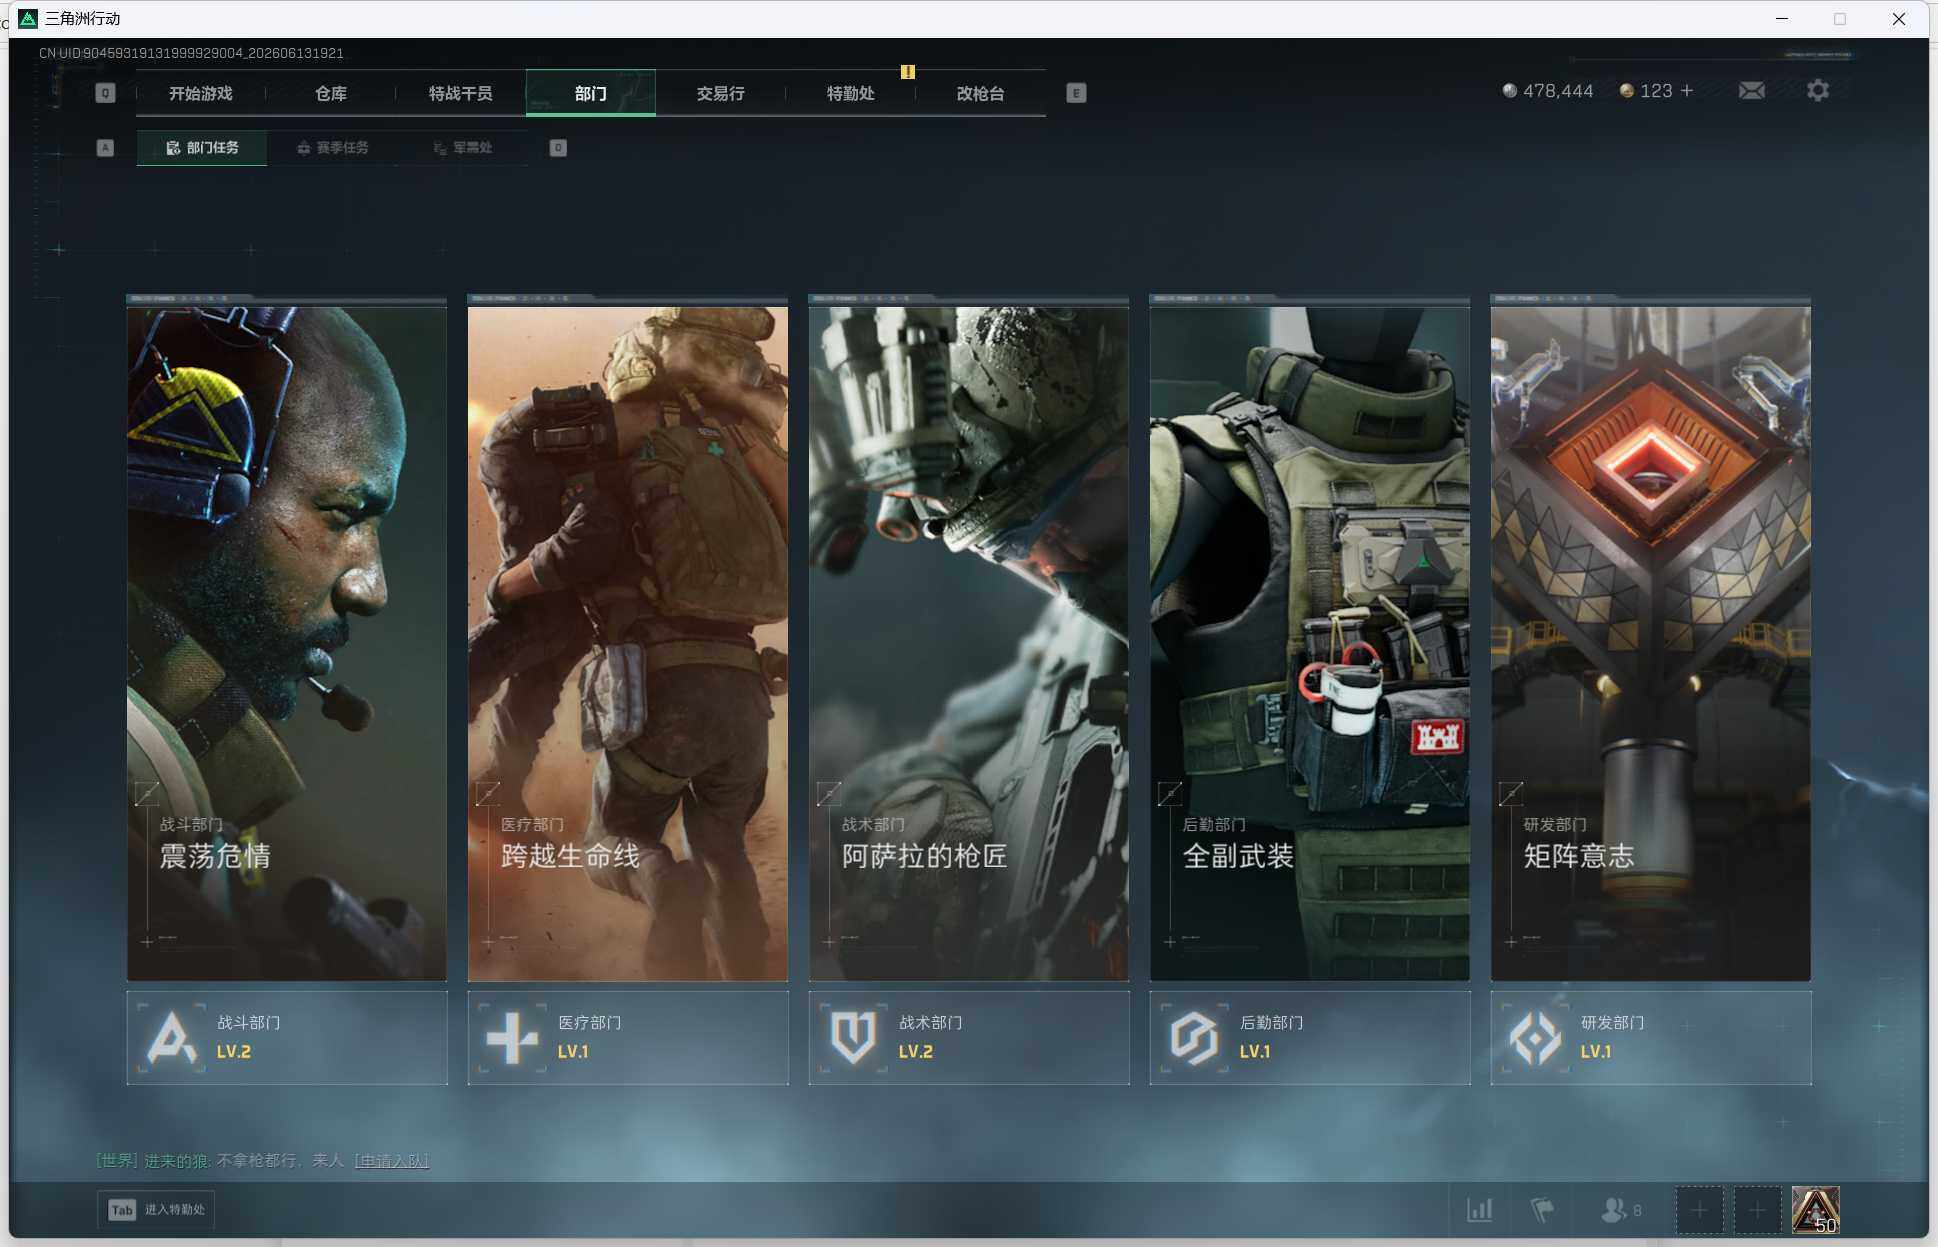
Task: Click the Q key navigation icon
Action: click(105, 93)
